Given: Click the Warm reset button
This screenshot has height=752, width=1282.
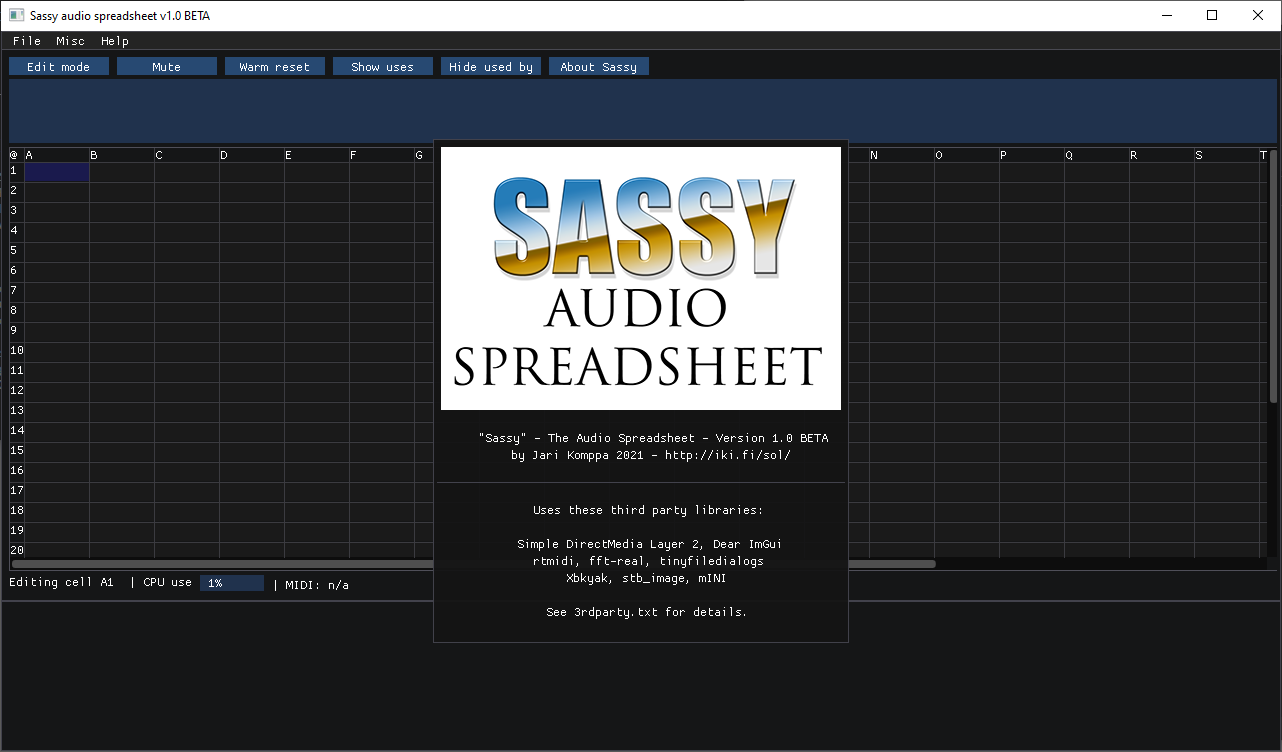Looking at the screenshot, I should pyautogui.click(x=275, y=67).
